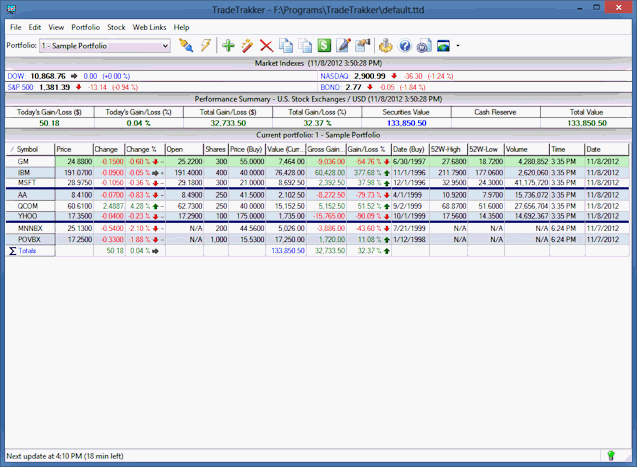The image size is (637, 467).
Task: Sort by the Shares column header
Action: [216, 149]
